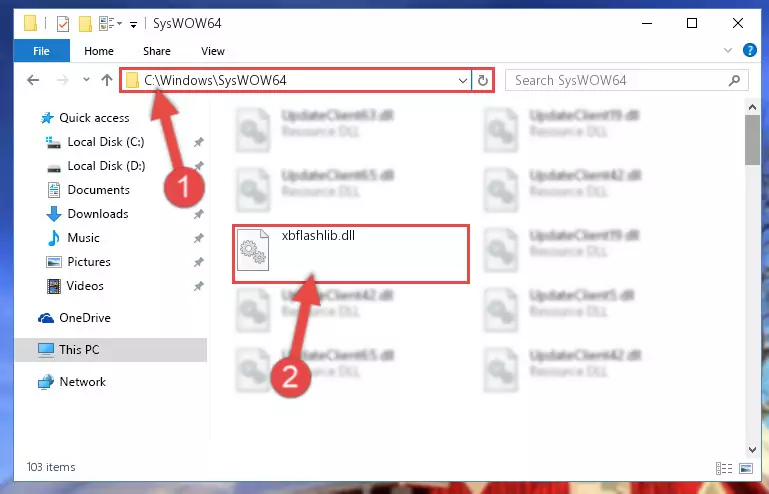
Task: Go forward using the forward arrow
Action: point(62,80)
